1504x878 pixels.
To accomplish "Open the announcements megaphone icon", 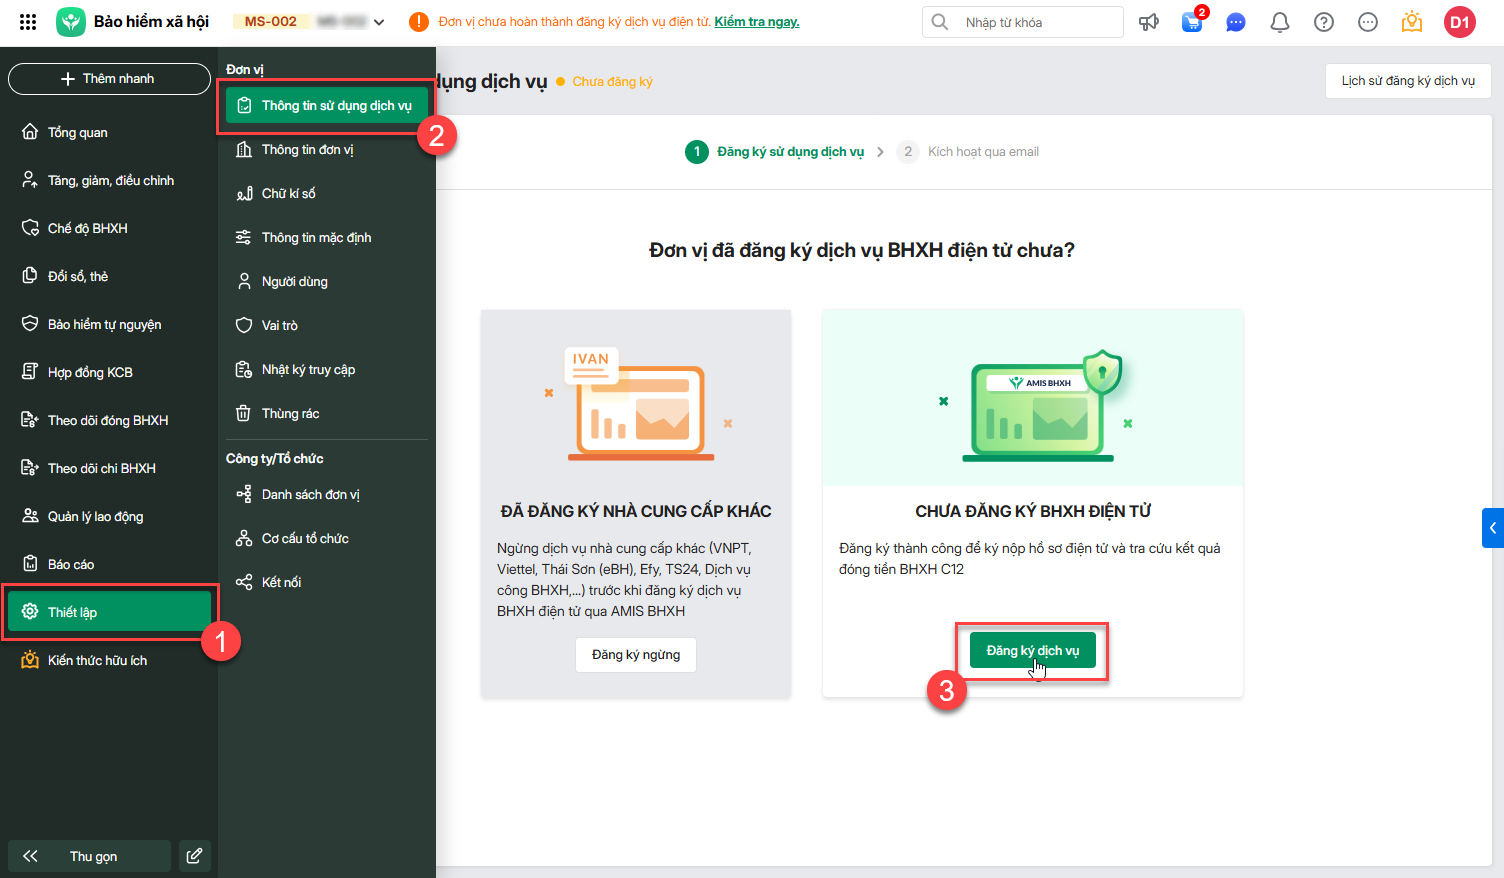I will click(1149, 22).
